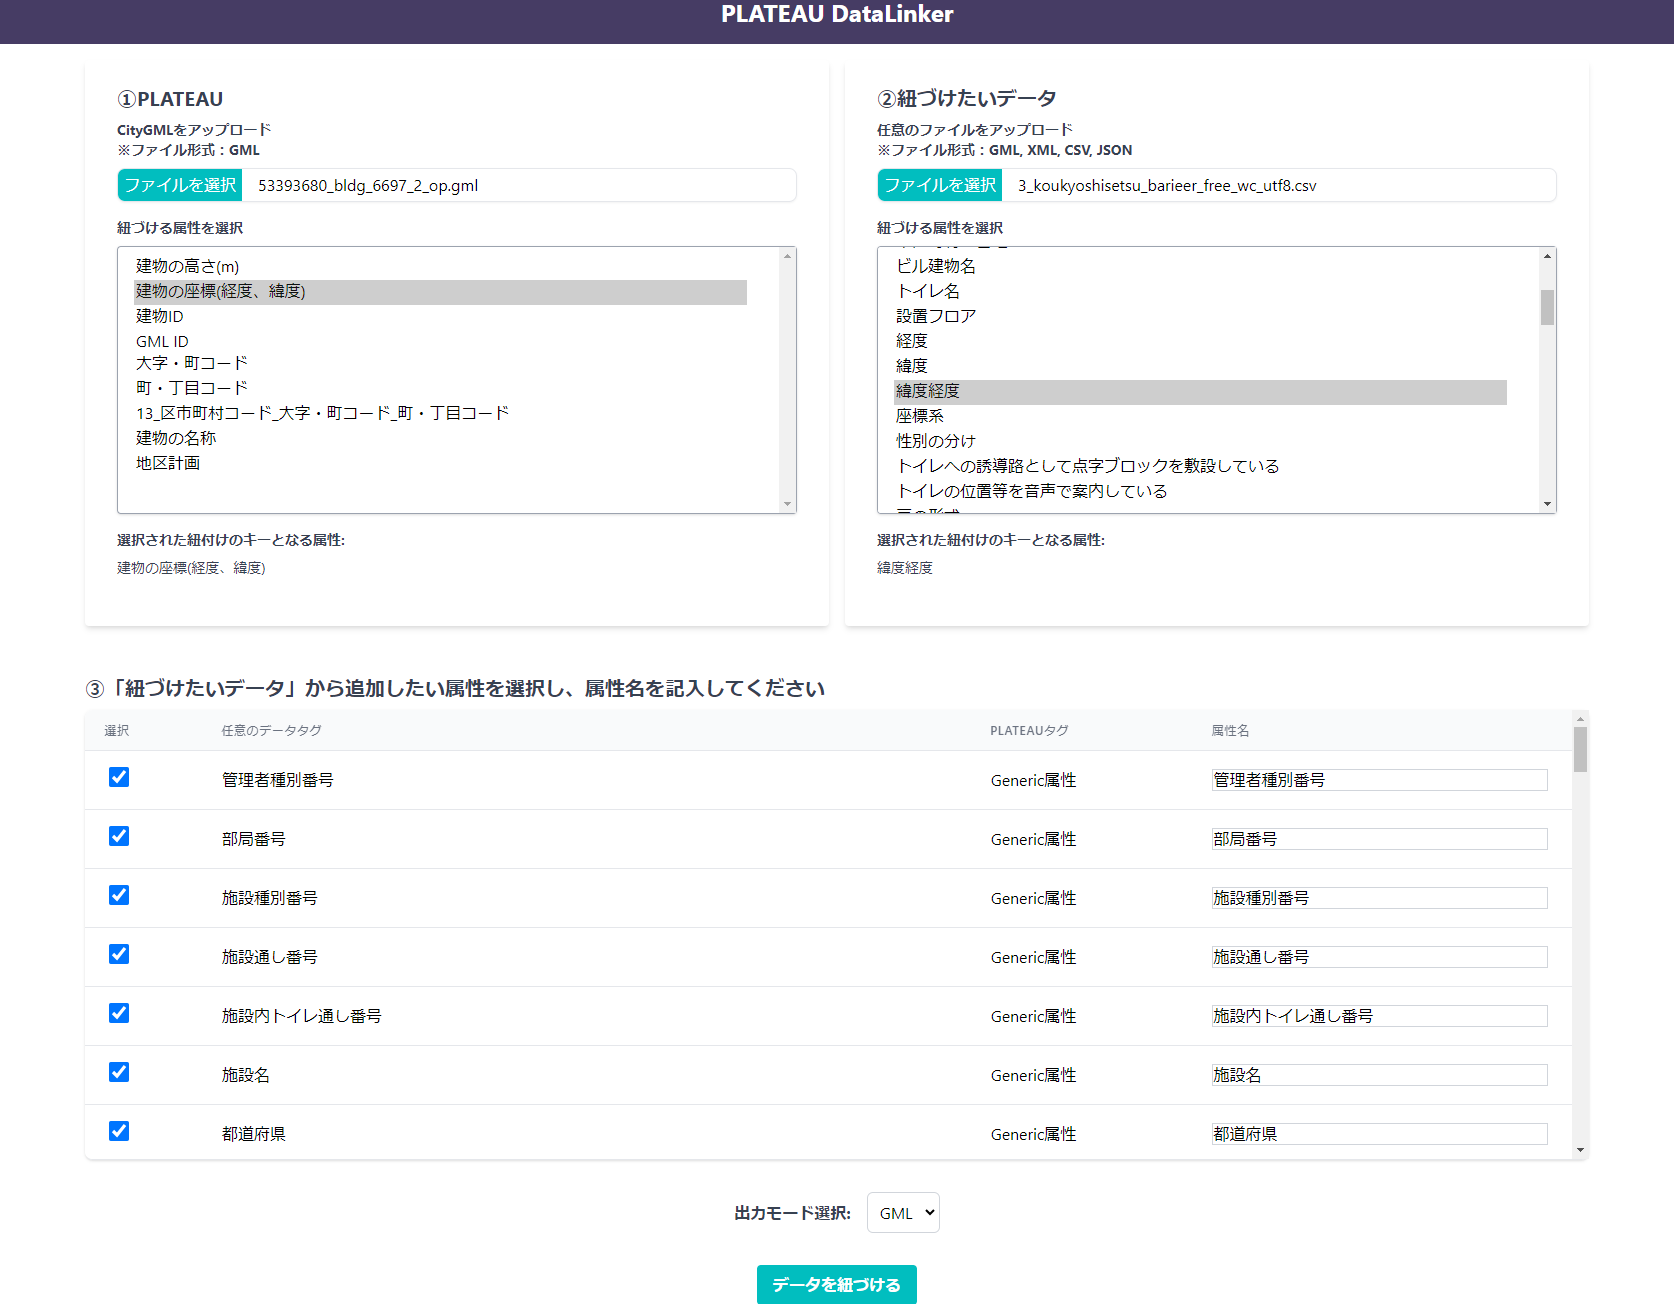
Task: Click the 53393680_bldg_6697_2_op.gml filename
Action: point(368,186)
